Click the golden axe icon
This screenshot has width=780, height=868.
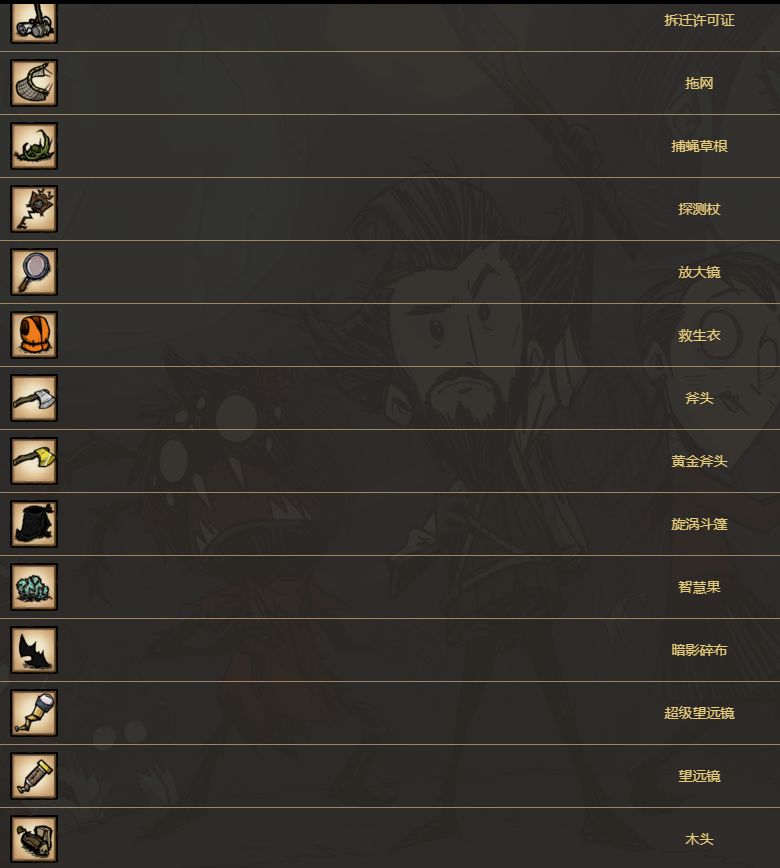pos(34,461)
